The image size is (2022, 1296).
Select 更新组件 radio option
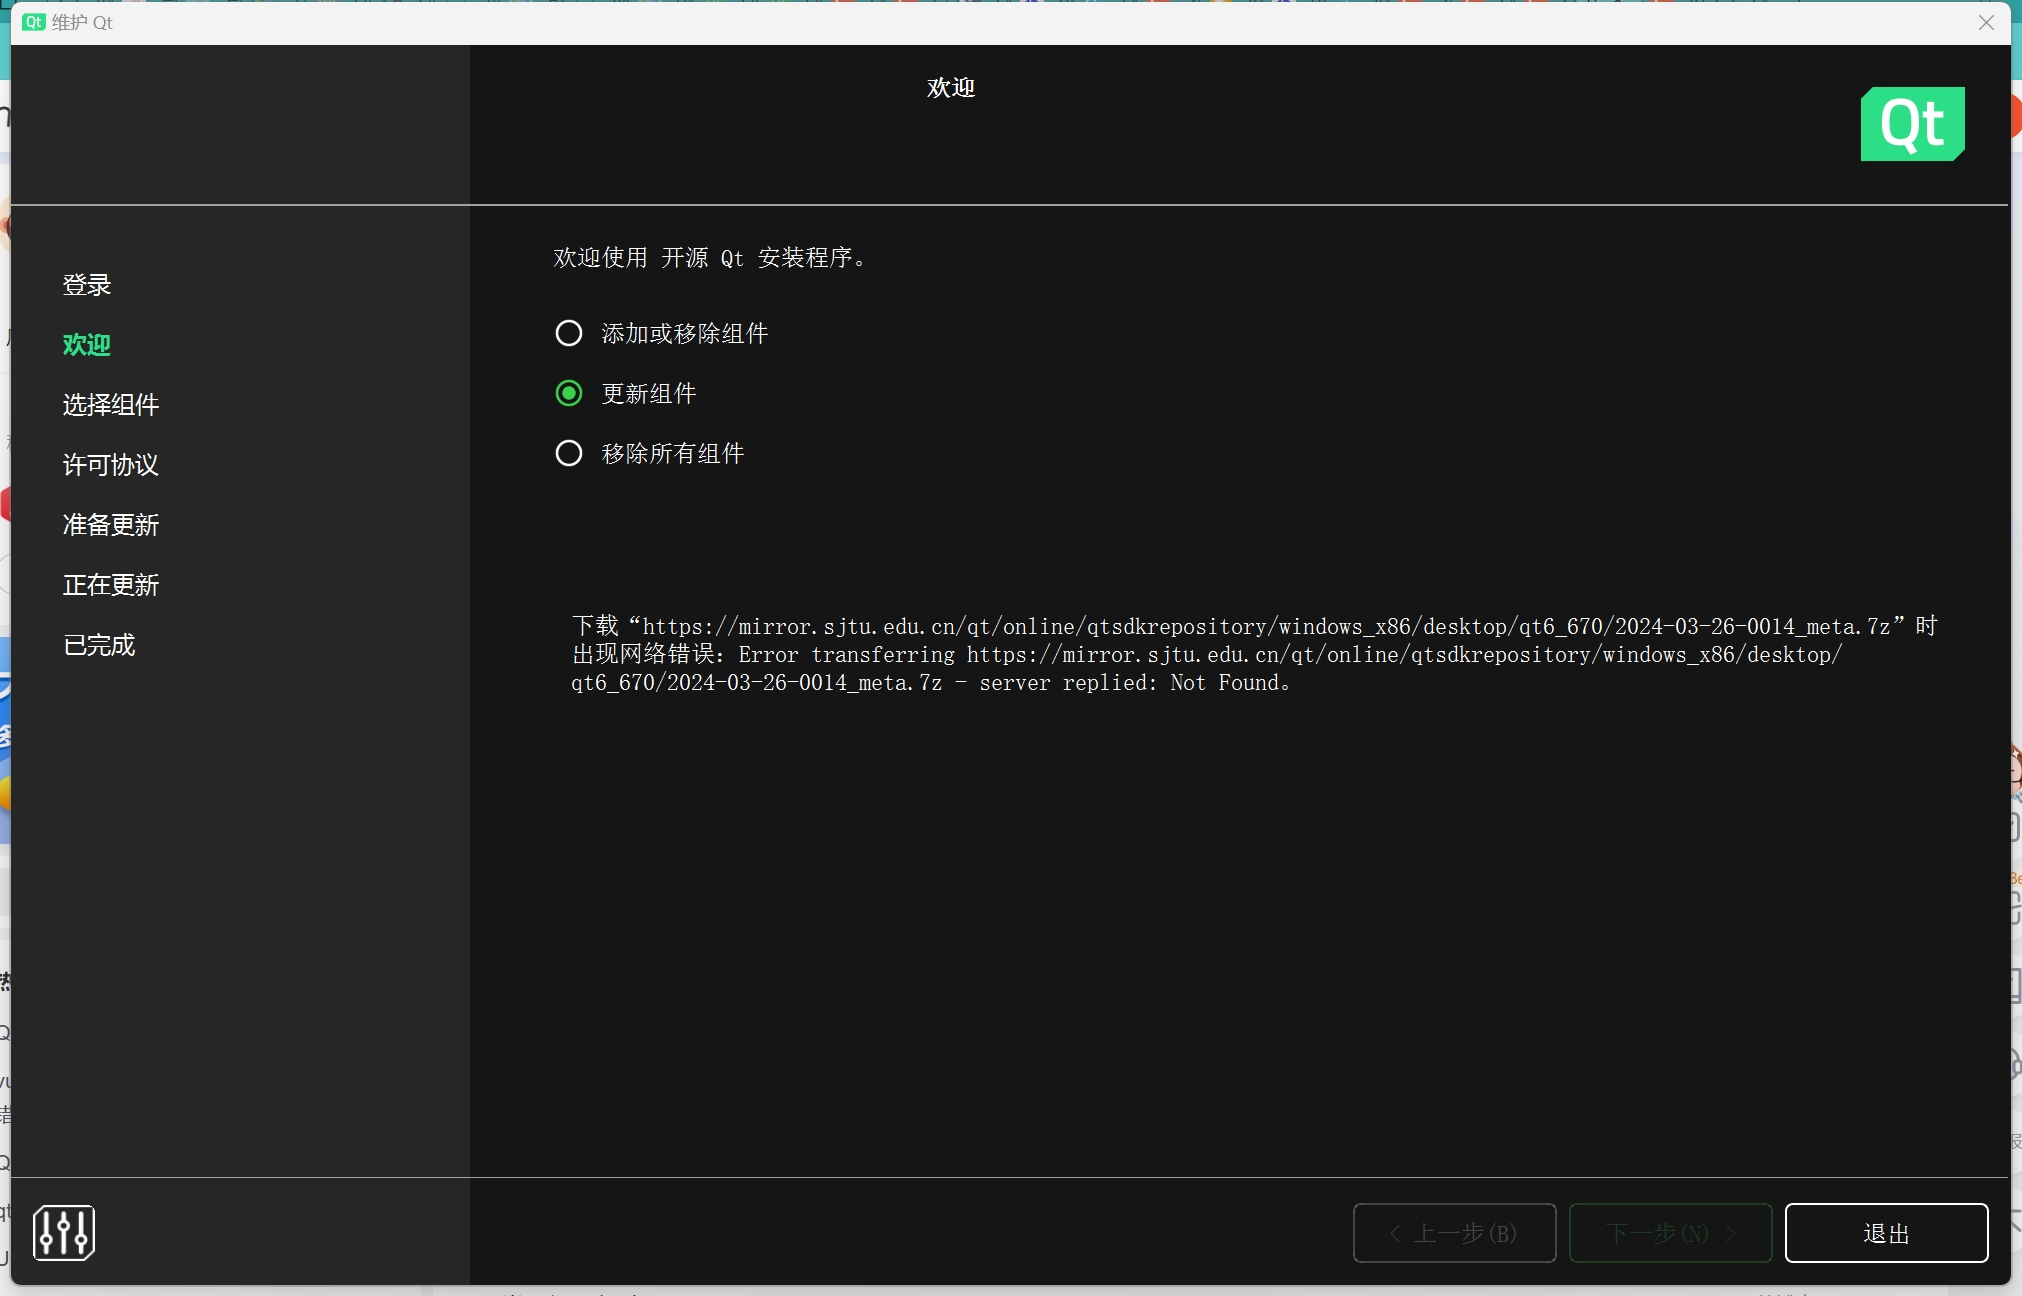pos(569,393)
